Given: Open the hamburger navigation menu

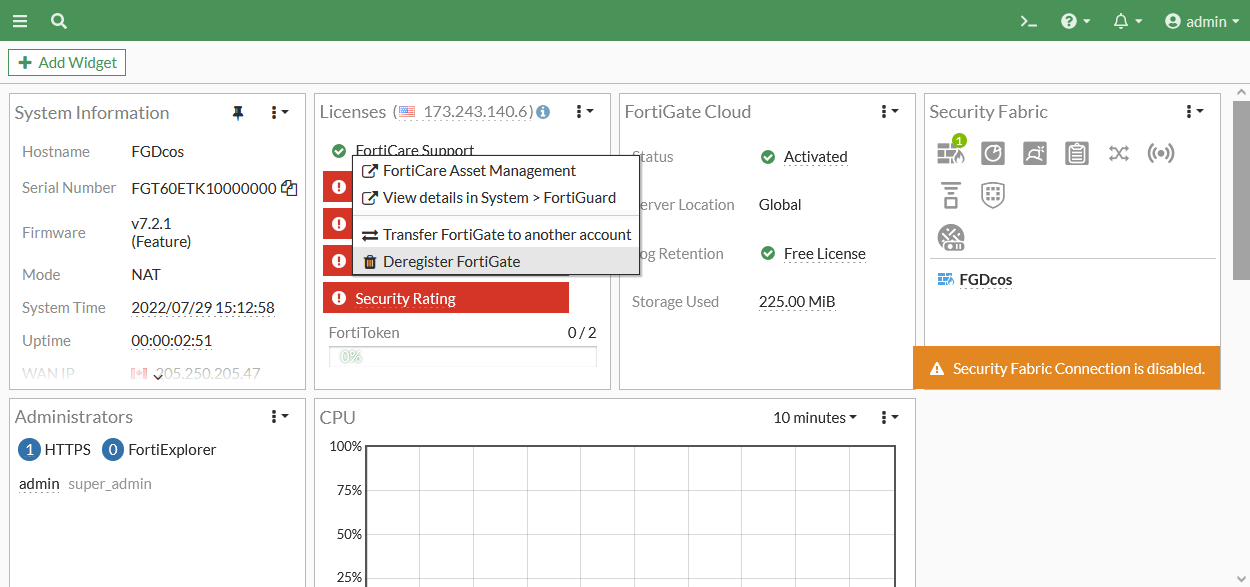Looking at the screenshot, I should [20, 21].
